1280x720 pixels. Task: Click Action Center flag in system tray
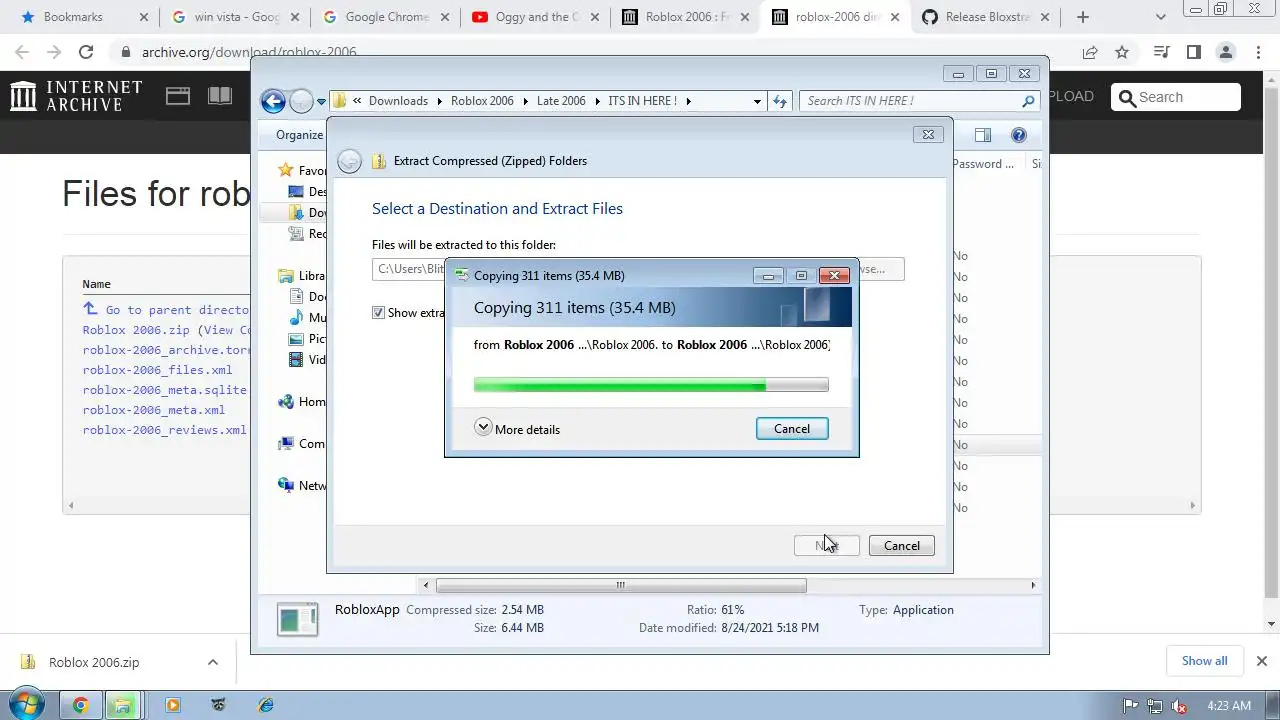[1131, 706]
